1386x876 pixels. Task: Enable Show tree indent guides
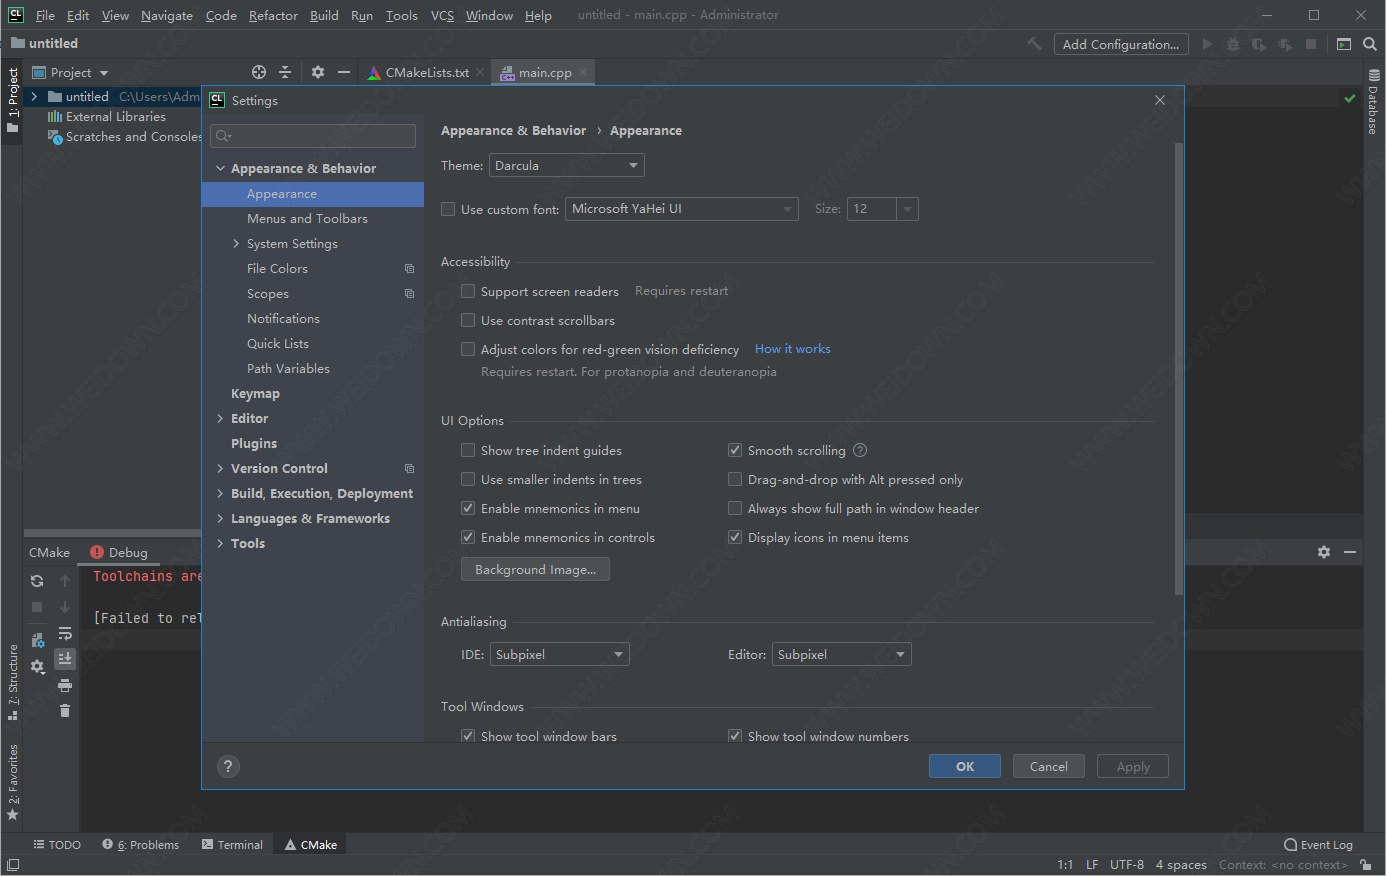tap(468, 450)
